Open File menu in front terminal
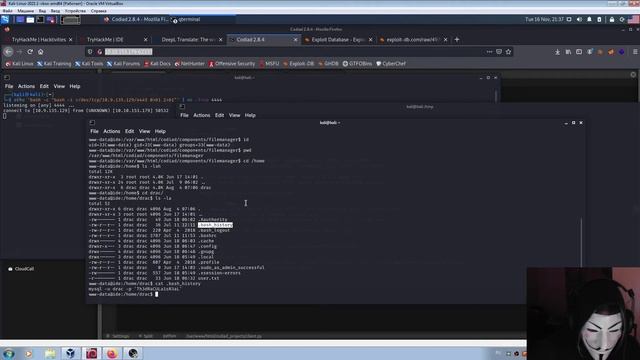Screen dimensions: 640x360 94,131
